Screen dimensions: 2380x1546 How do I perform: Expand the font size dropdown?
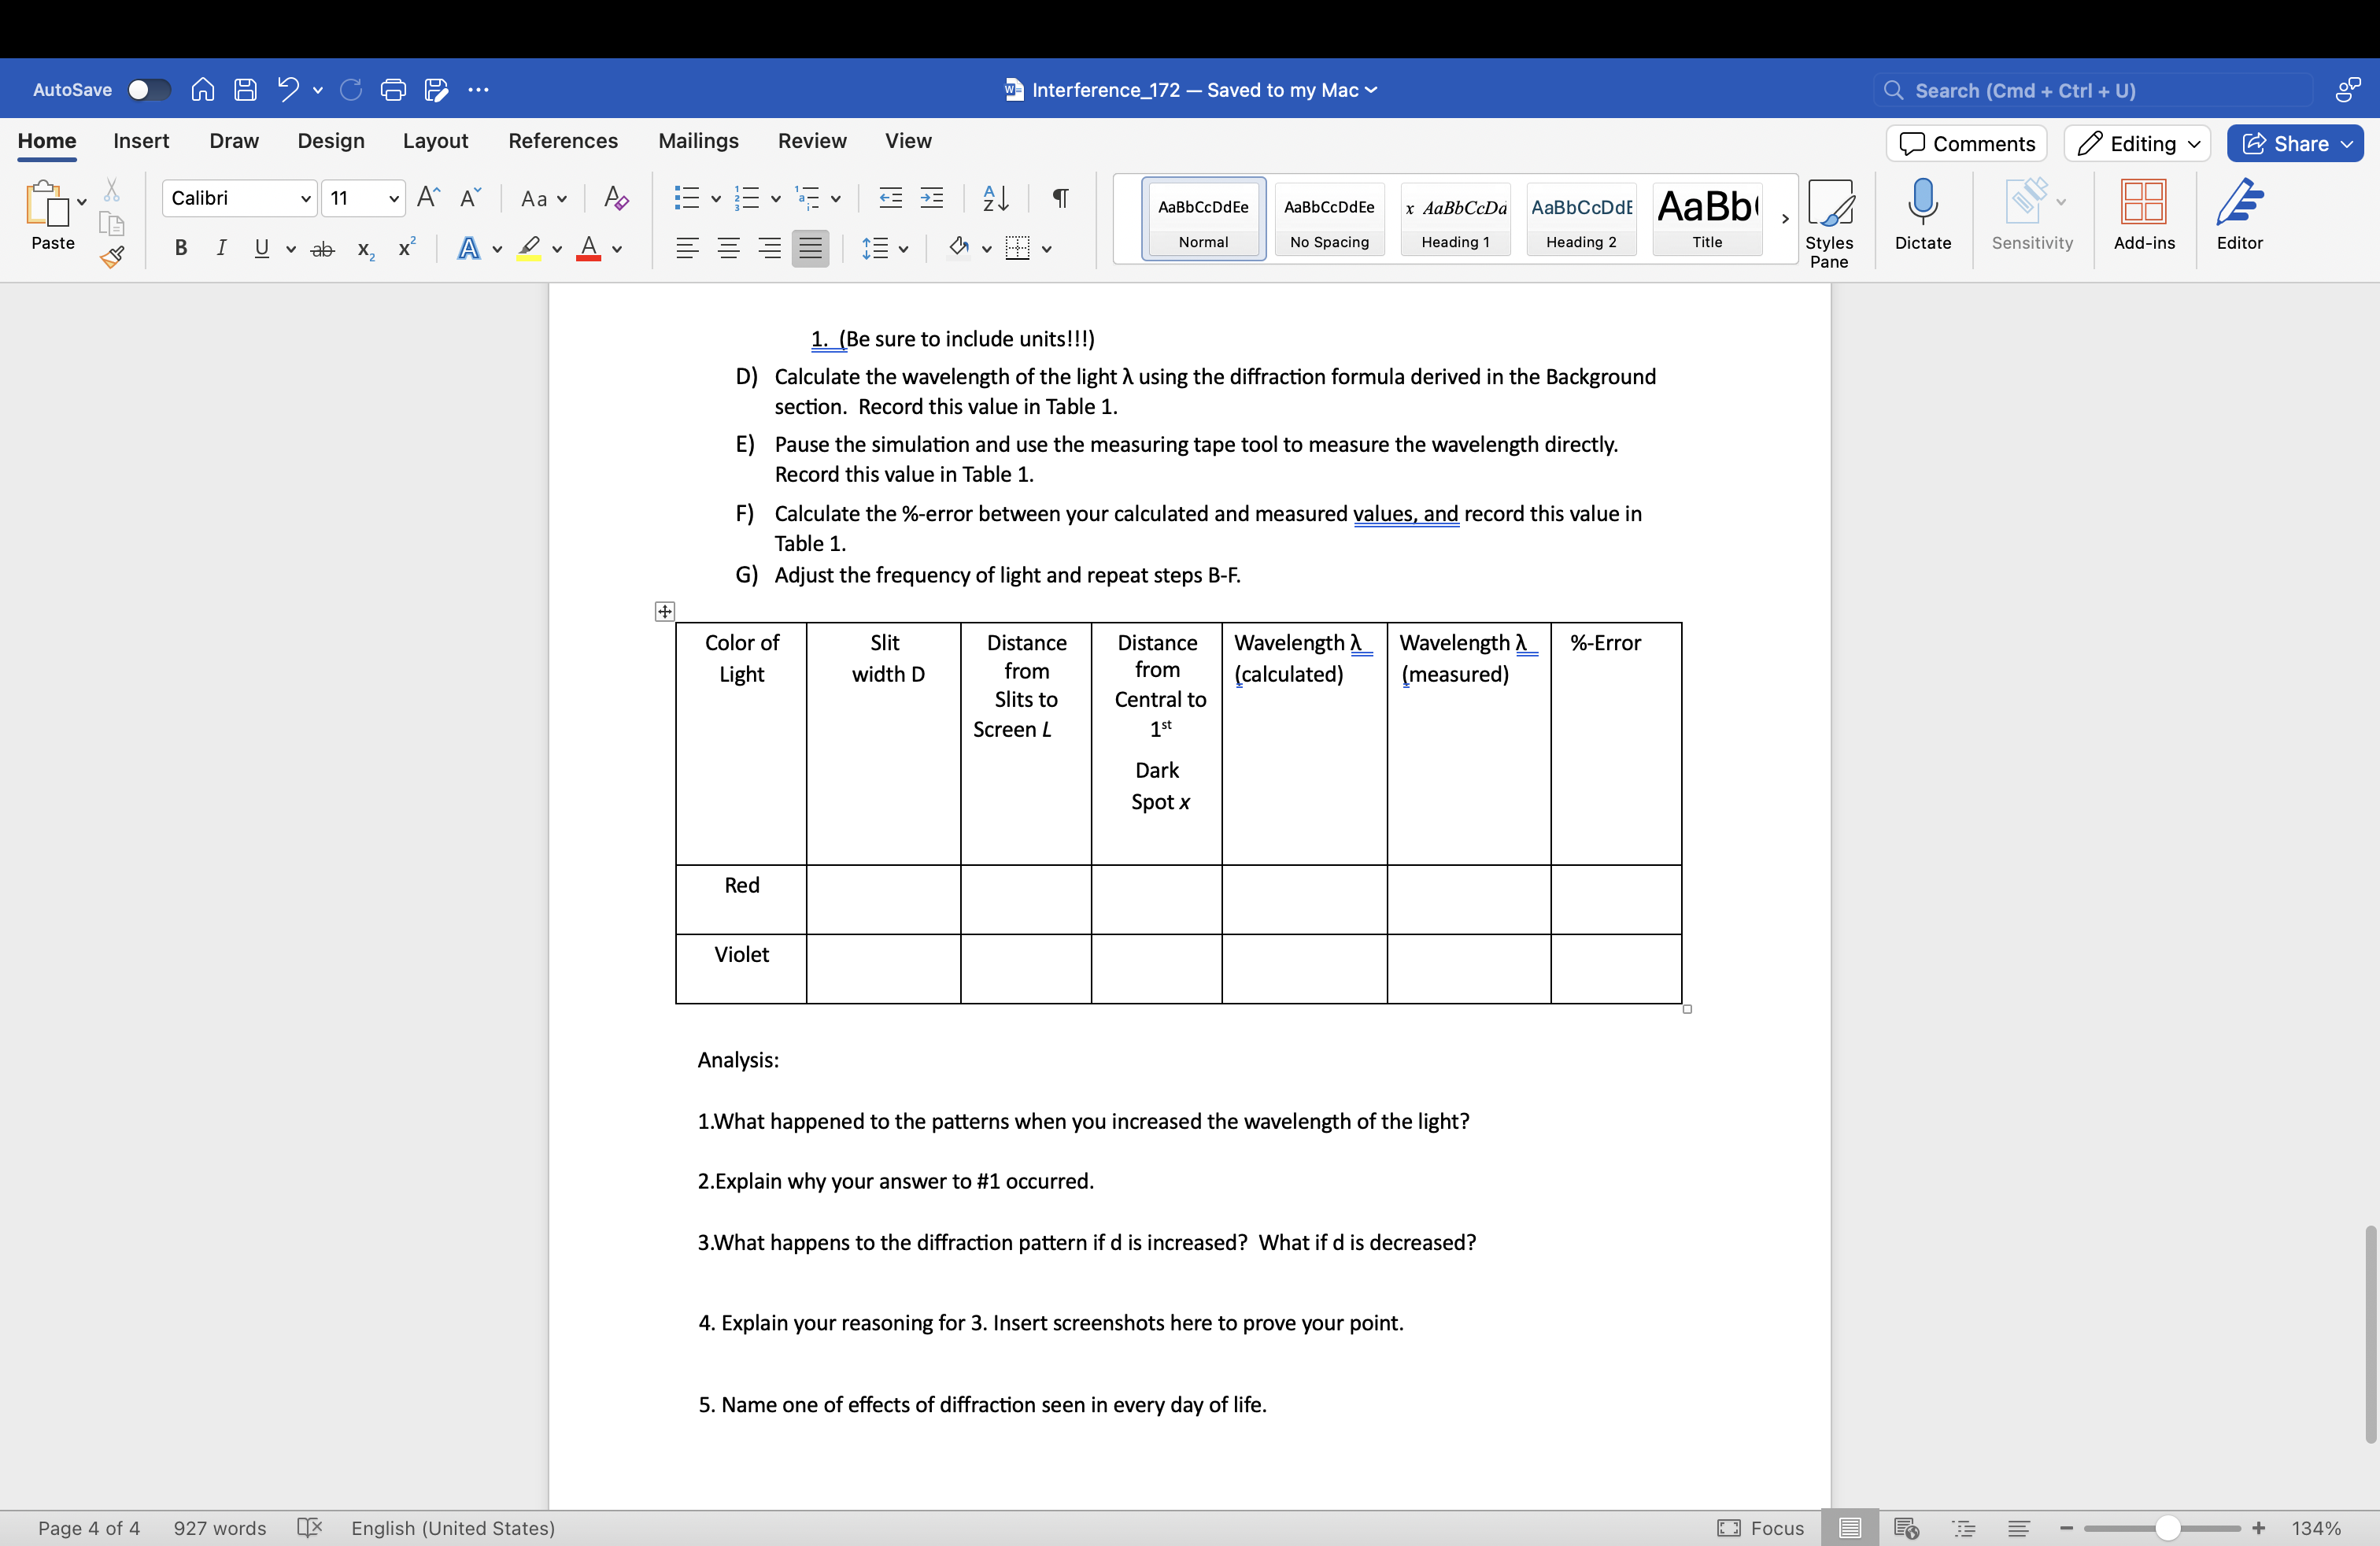[394, 198]
